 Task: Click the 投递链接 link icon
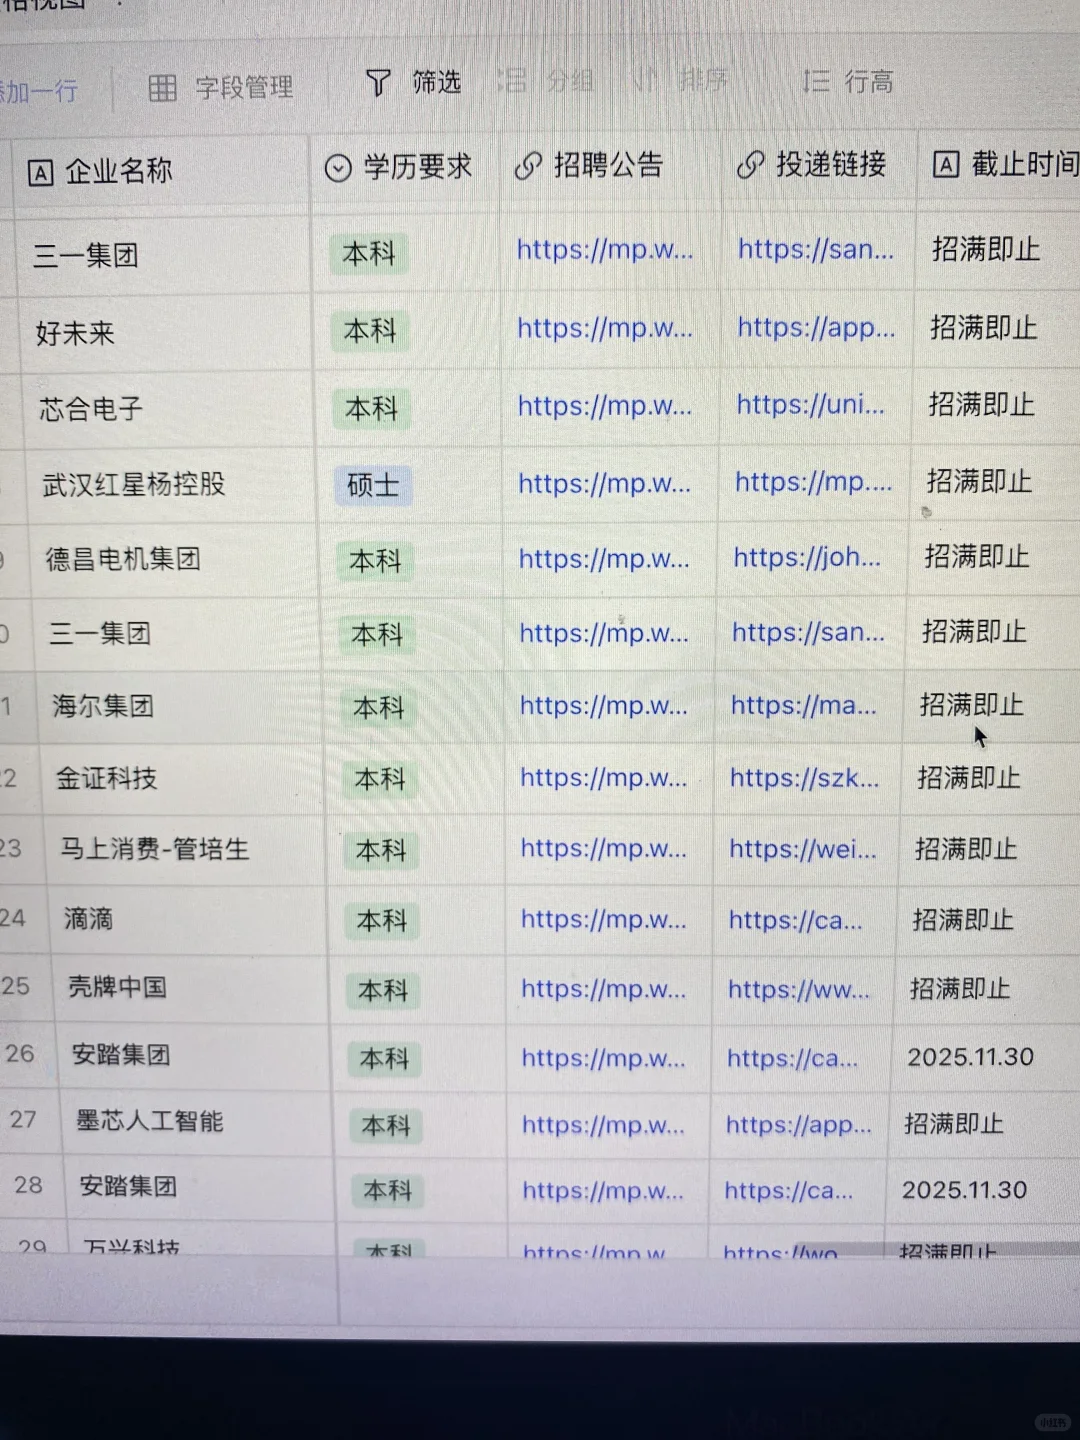coord(750,165)
